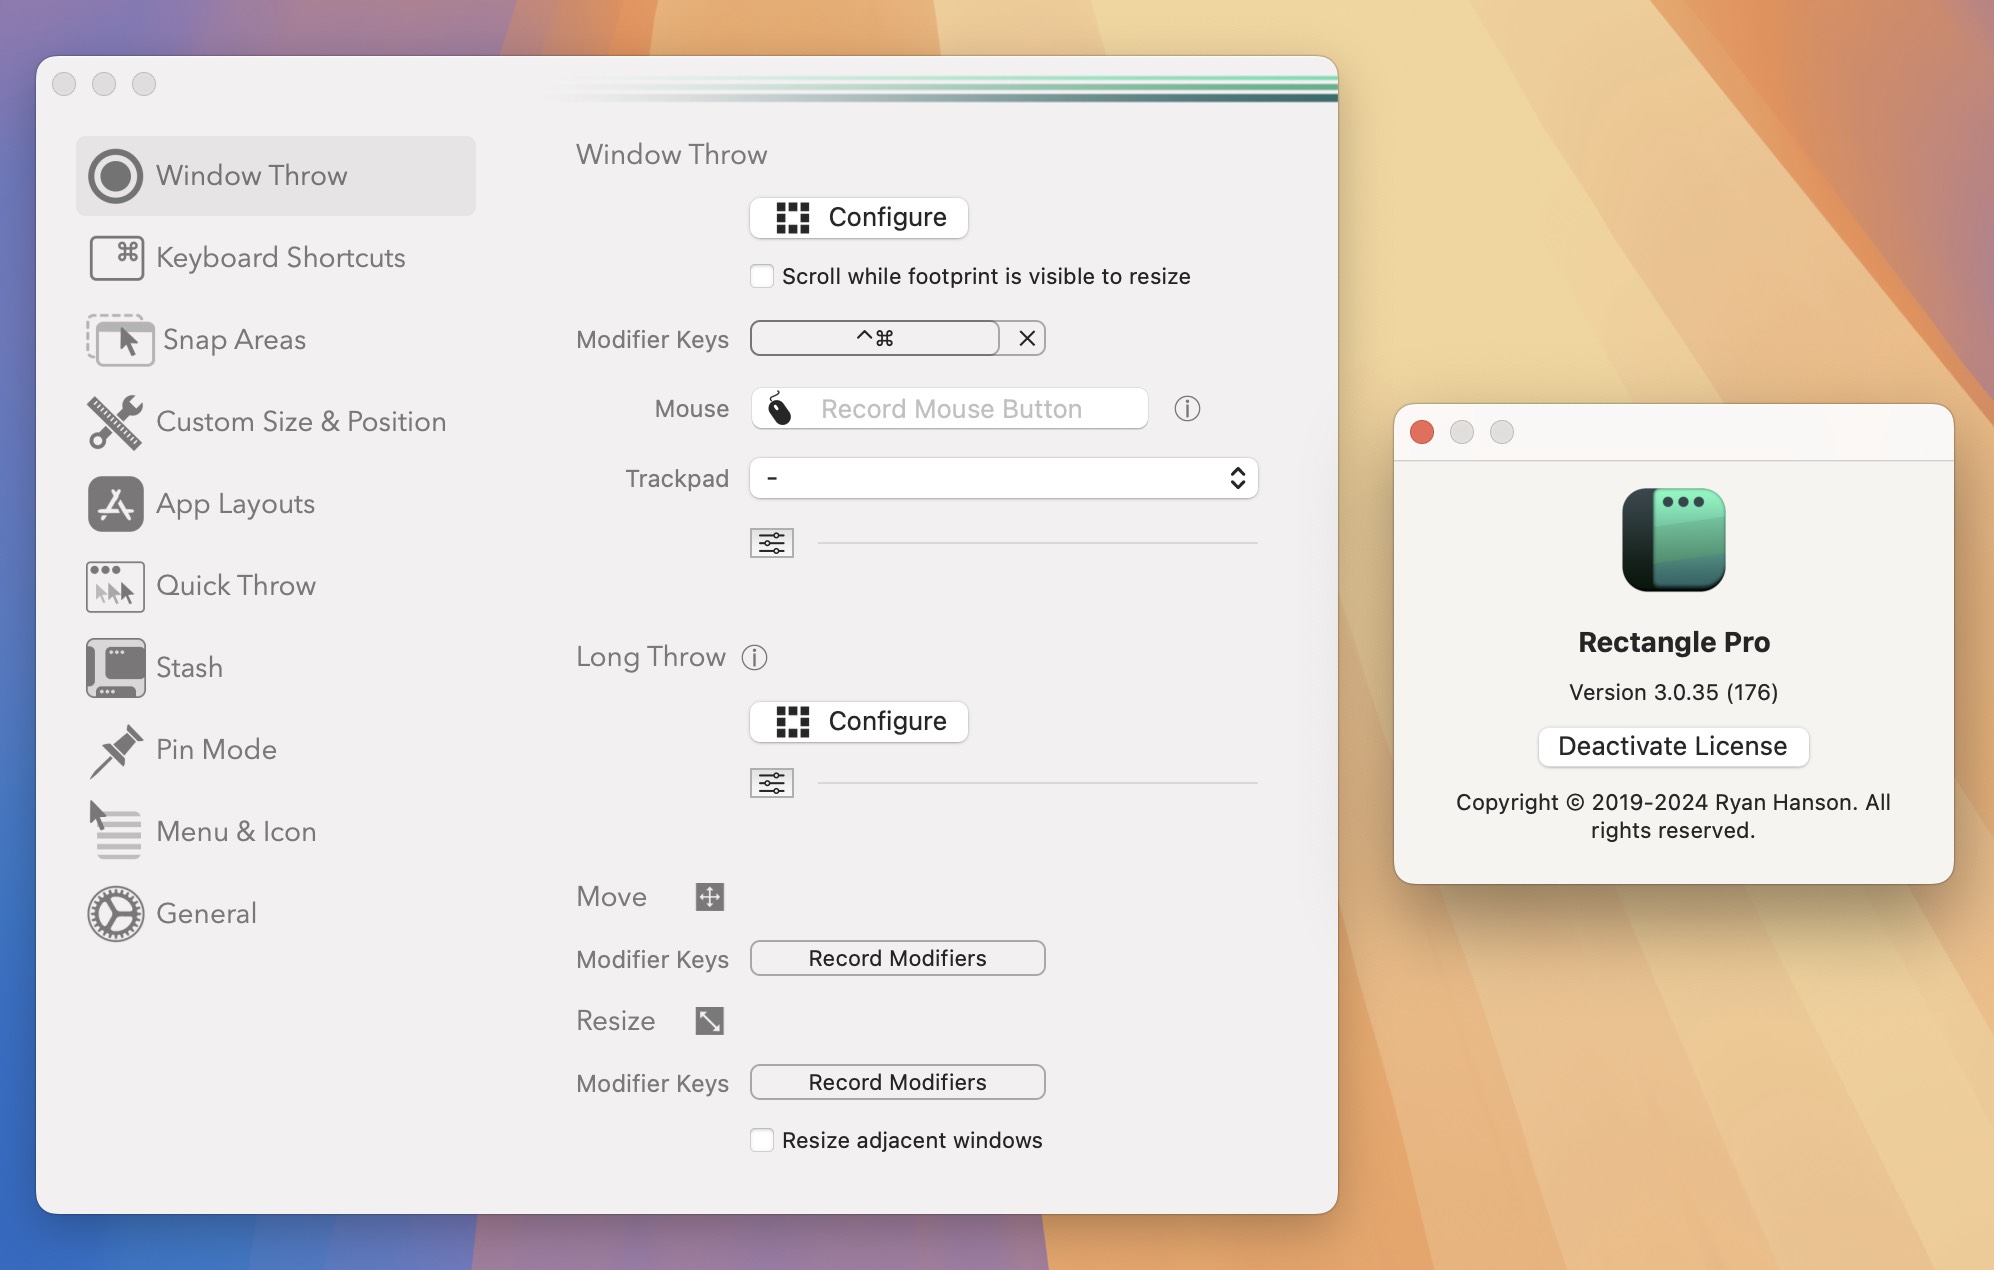Open Long Throw advanced sliders
The image size is (1994, 1270).
(769, 779)
